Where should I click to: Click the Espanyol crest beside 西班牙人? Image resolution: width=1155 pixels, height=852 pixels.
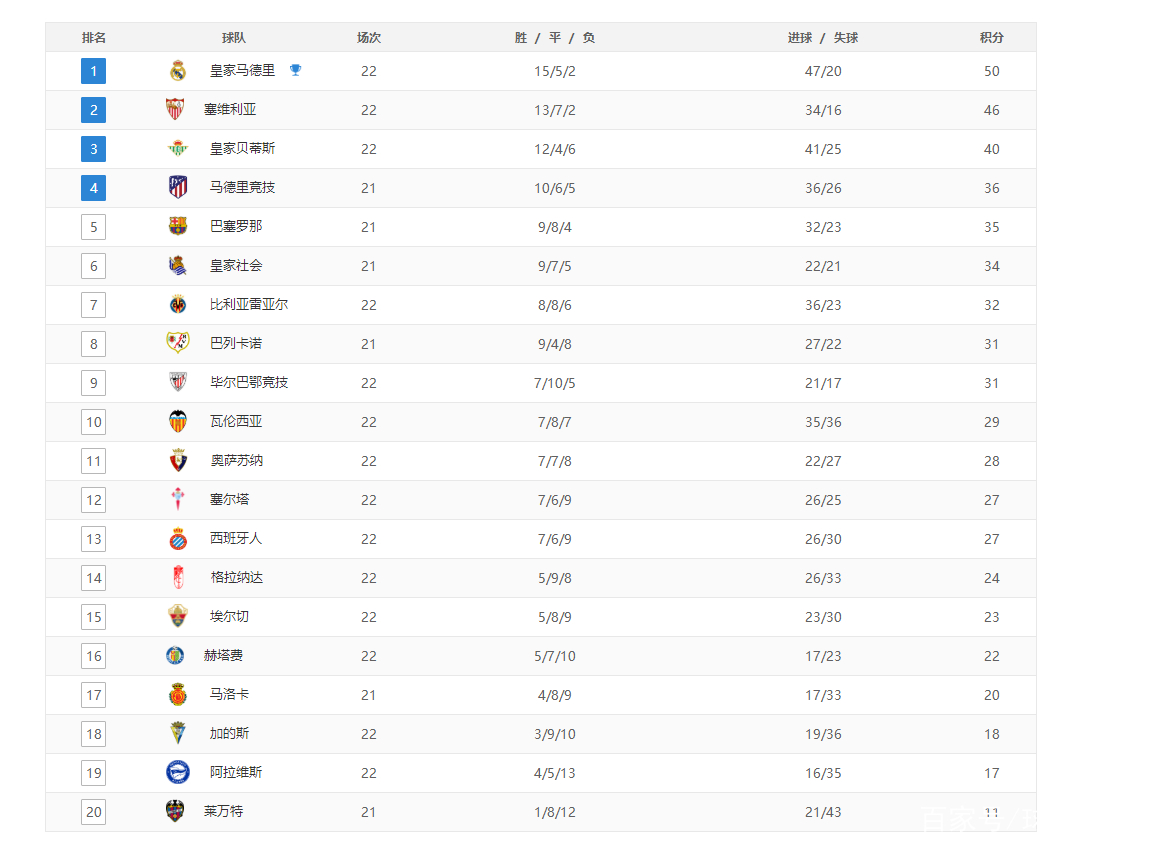178,538
